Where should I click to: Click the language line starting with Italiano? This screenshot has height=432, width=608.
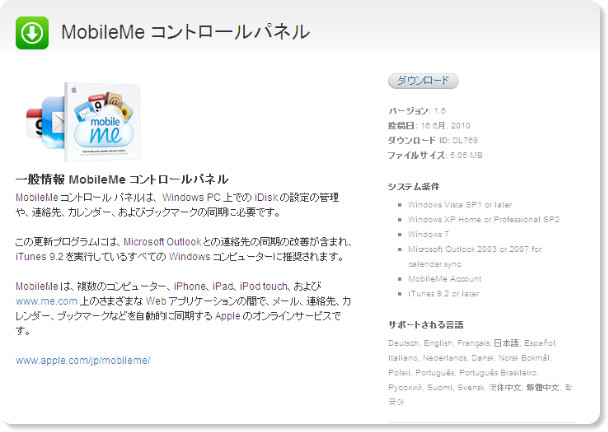[470, 358]
